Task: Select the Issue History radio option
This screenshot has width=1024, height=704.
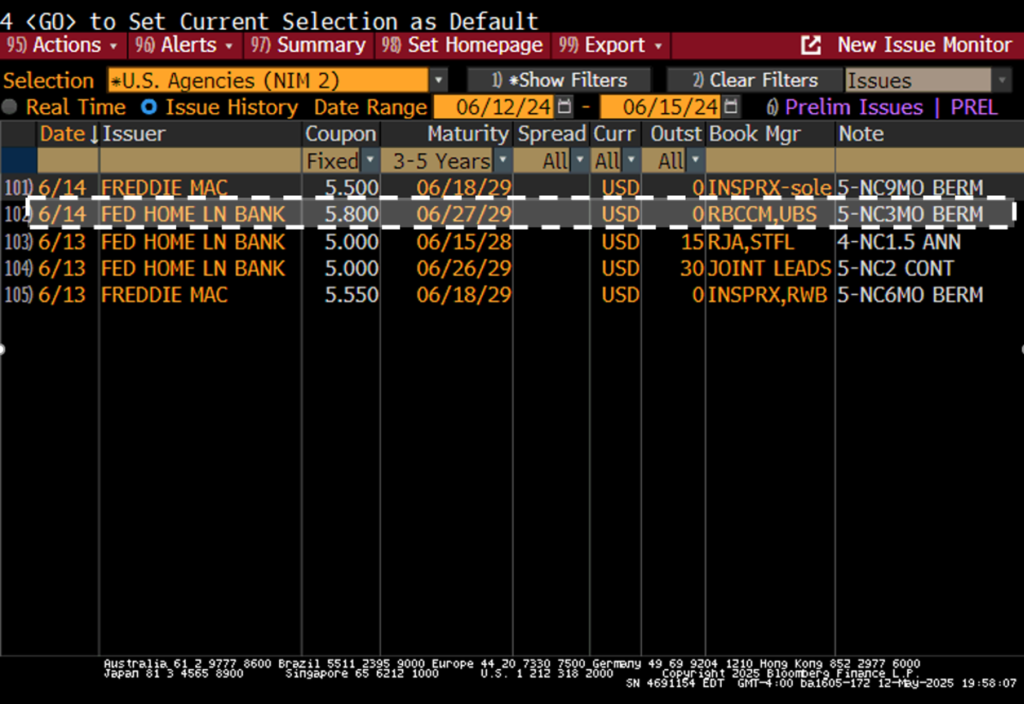Action: point(149,106)
